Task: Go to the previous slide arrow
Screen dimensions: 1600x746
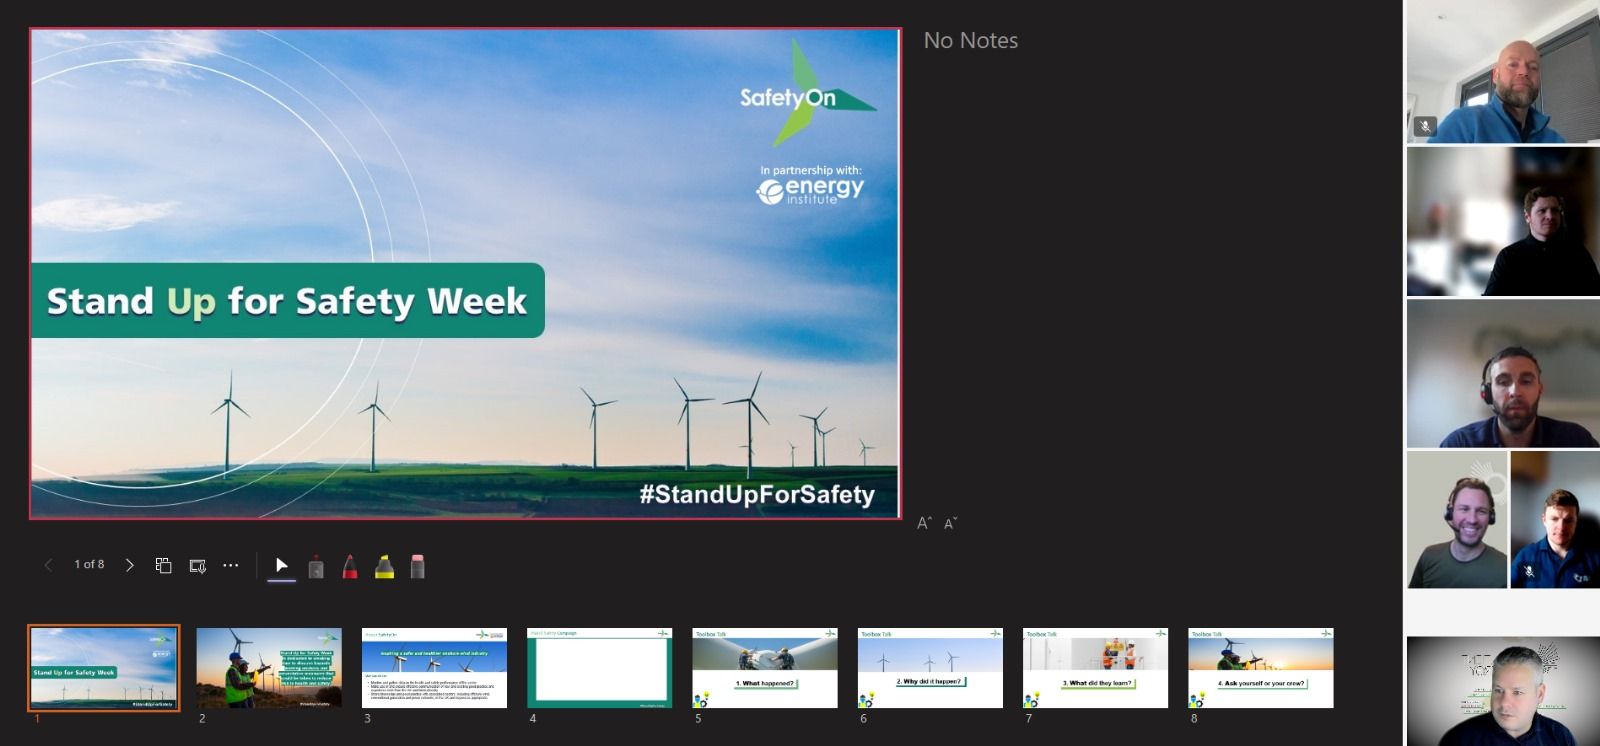Action: pos(48,565)
